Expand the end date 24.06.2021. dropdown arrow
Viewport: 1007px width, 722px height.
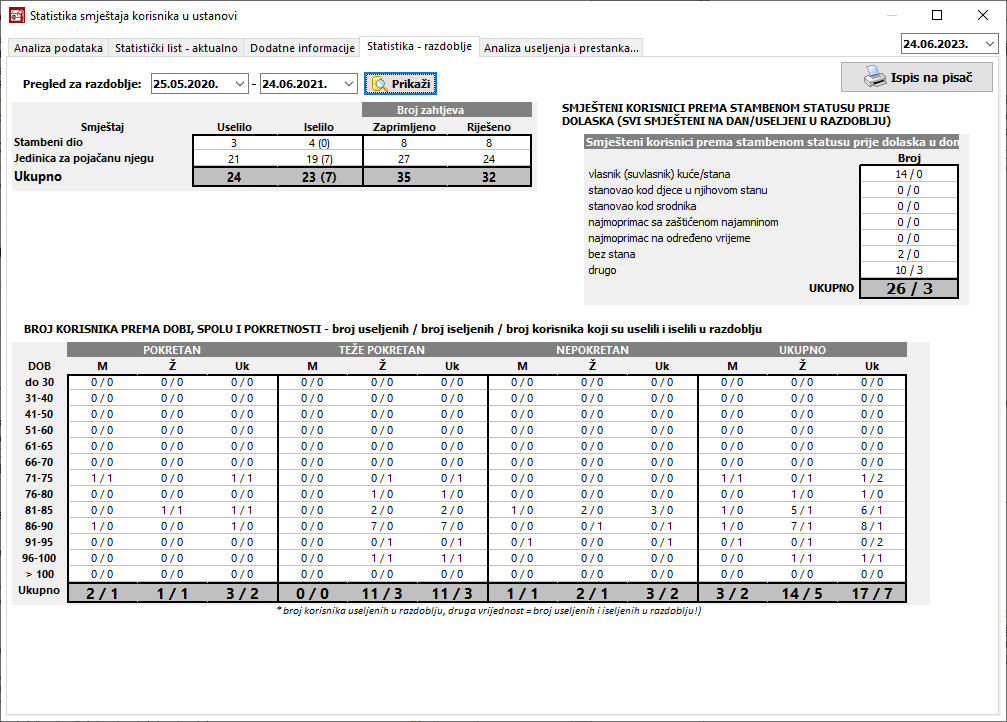coord(348,85)
